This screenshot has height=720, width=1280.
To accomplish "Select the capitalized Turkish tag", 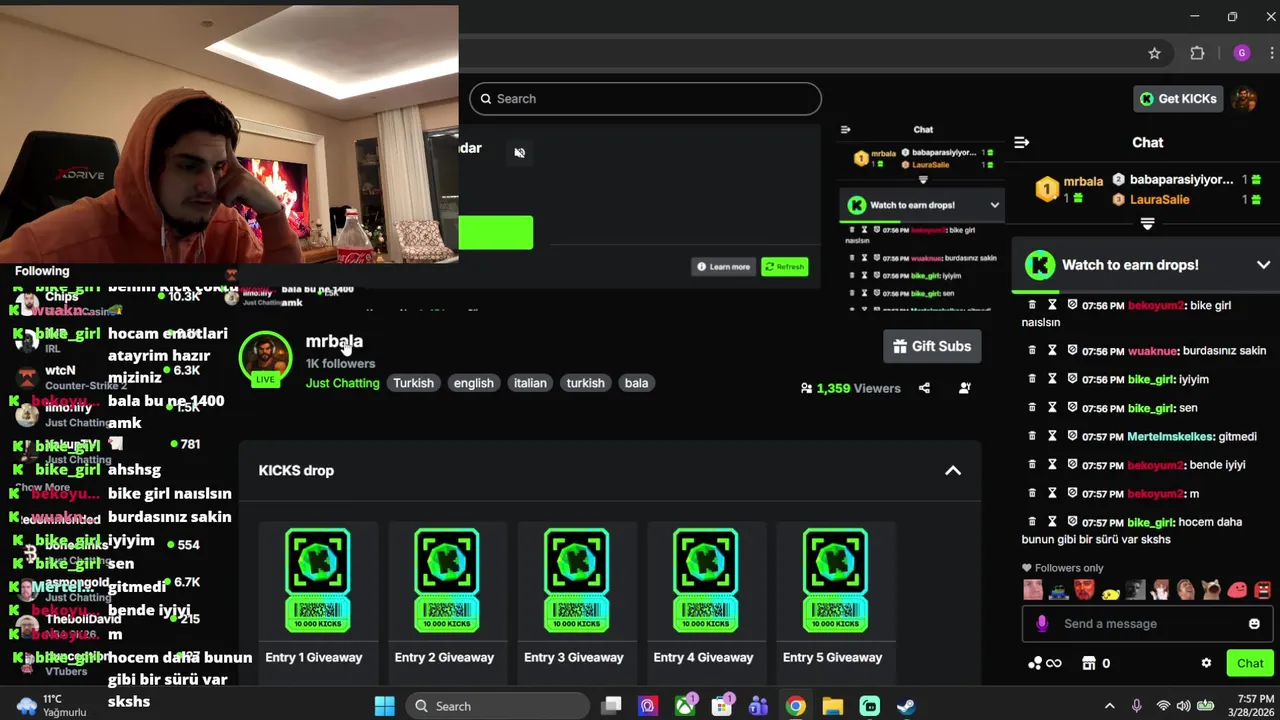I will point(413,383).
